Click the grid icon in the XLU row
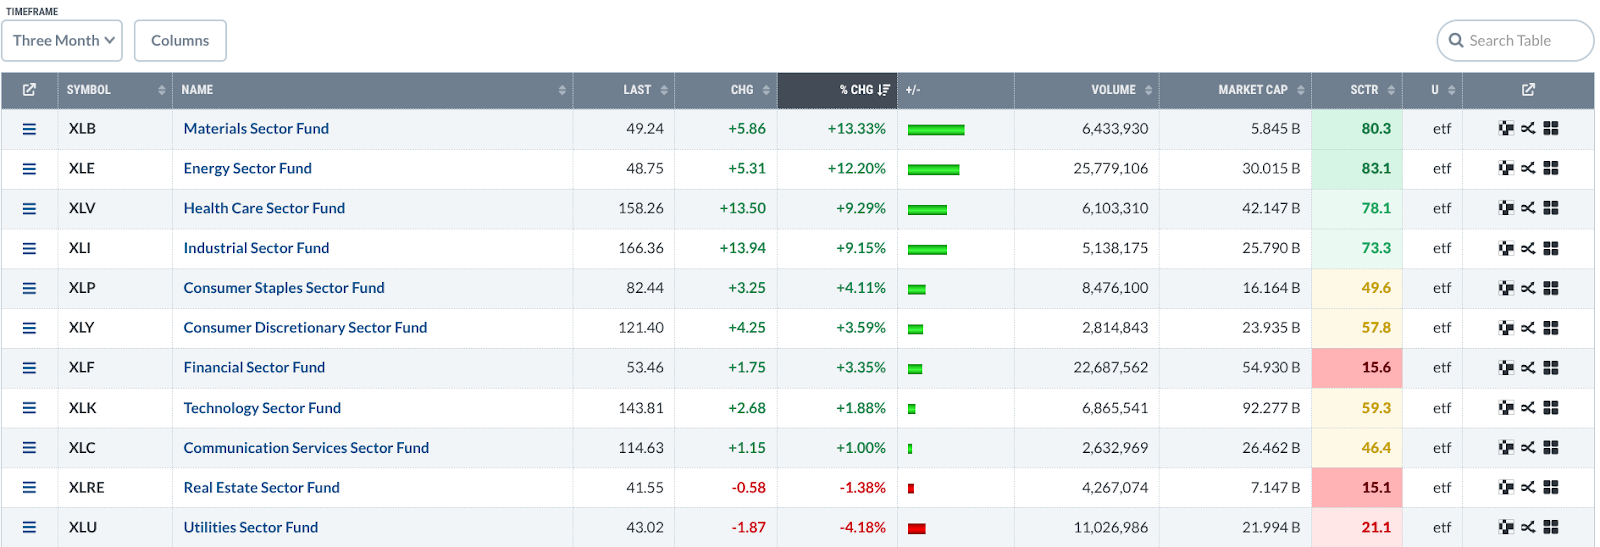This screenshot has height=547, width=1600. [1551, 527]
